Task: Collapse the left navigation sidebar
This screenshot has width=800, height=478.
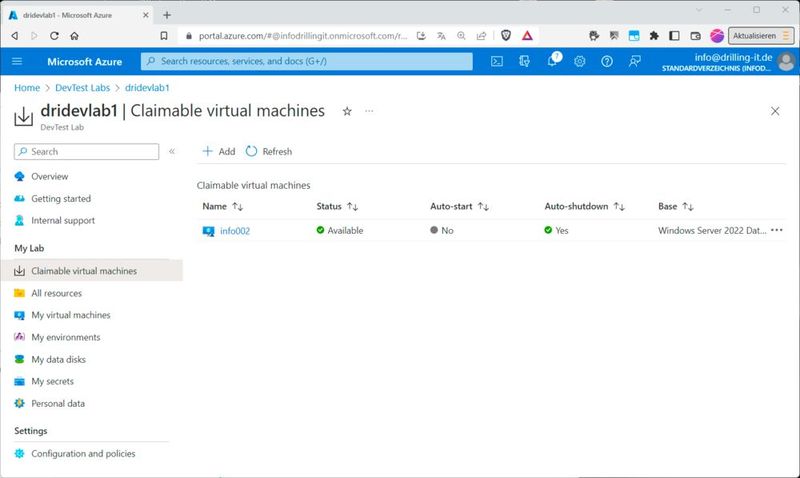Action: click(172, 151)
